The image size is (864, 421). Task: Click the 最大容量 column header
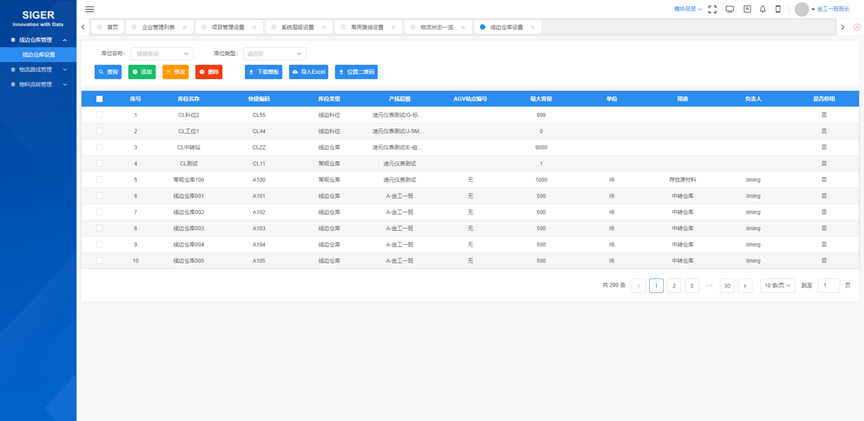(x=541, y=99)
